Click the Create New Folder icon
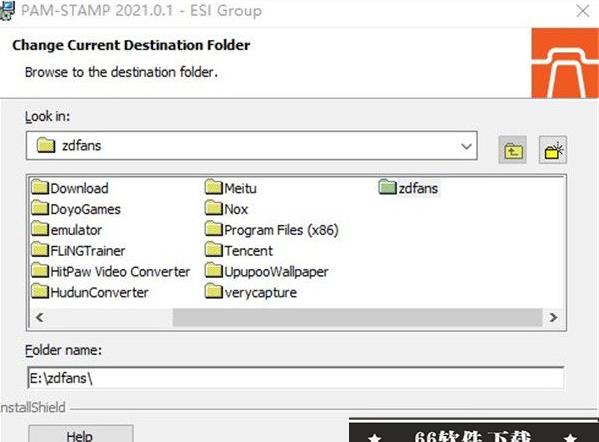 click(553, 150)
